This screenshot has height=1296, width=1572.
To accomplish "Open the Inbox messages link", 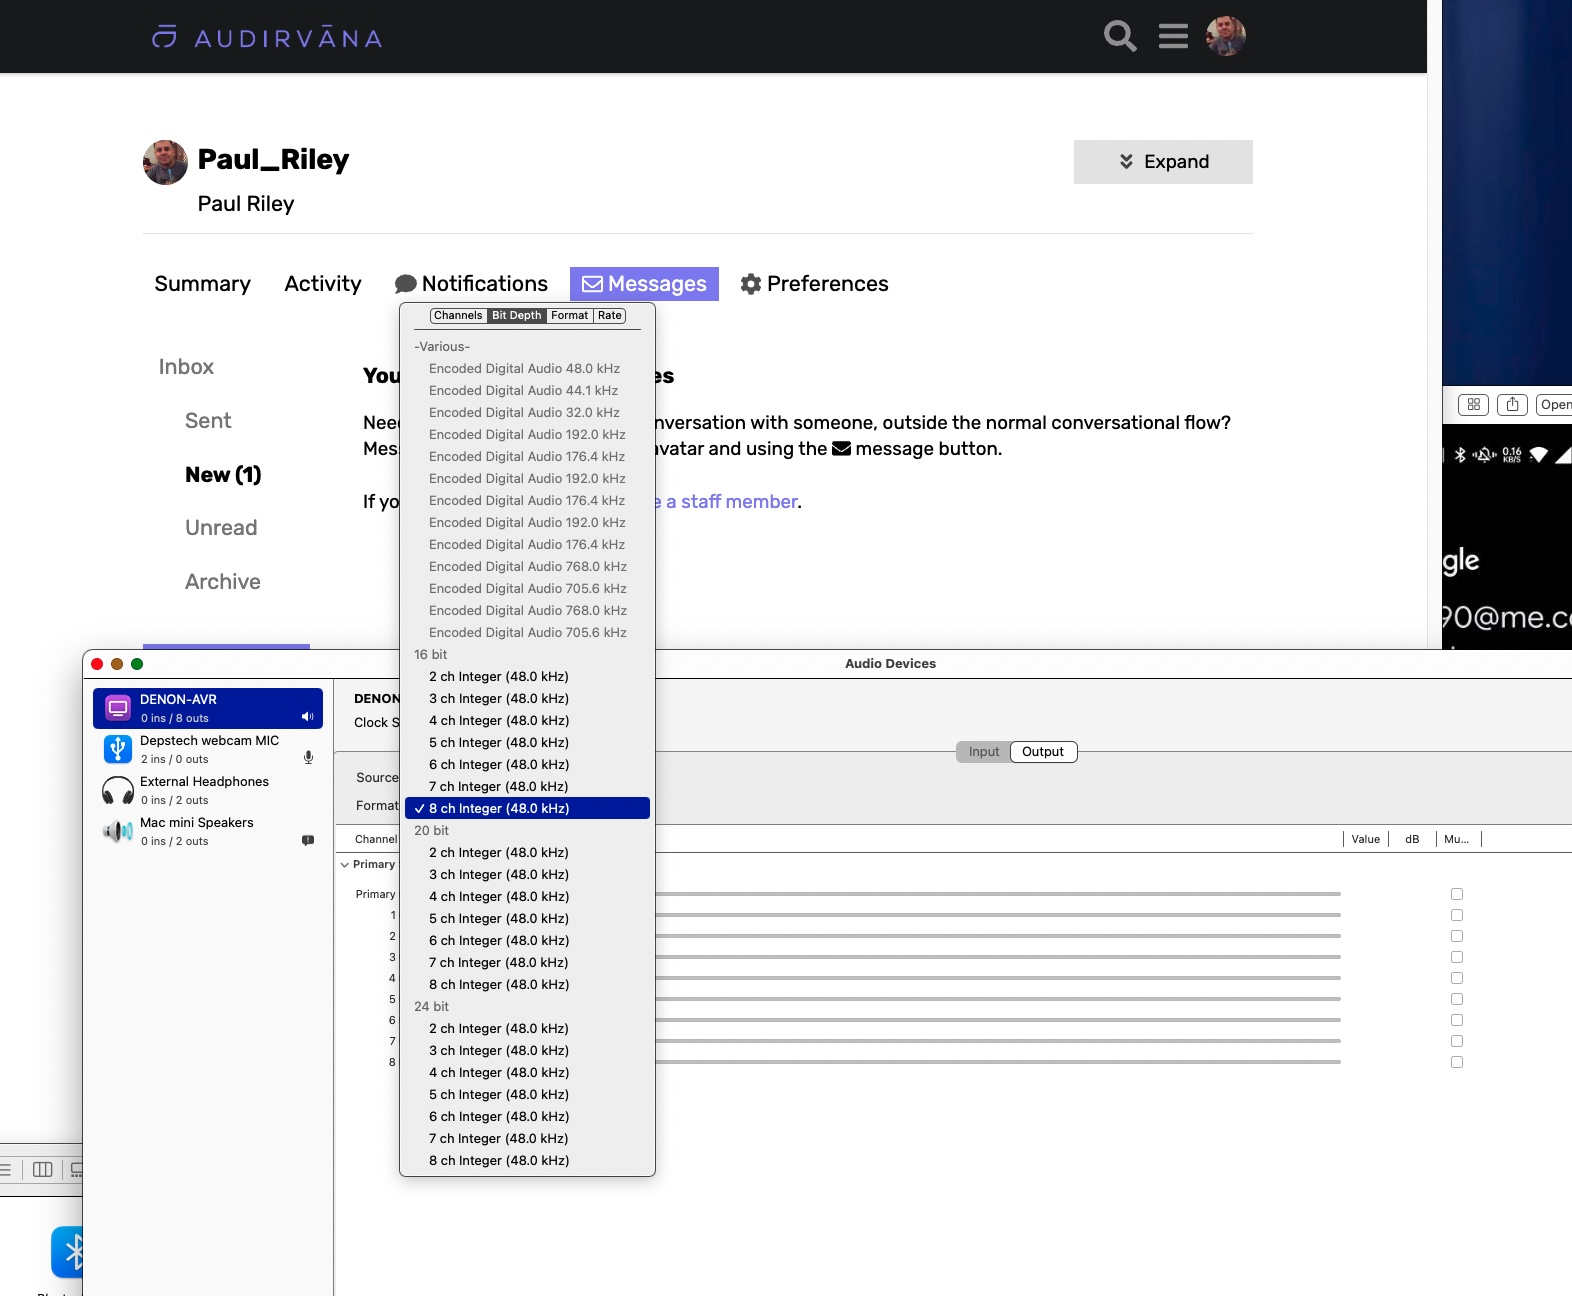I will [186, 367].
